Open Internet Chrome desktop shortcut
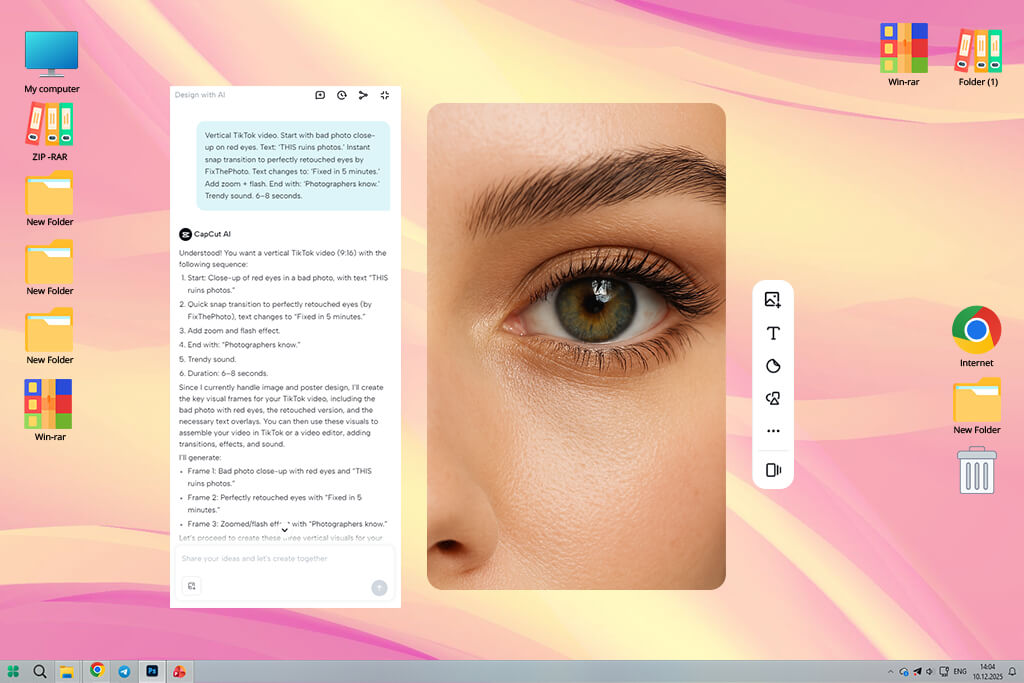The width and height of the screenshot is (1024, 683). click(976, 337)
